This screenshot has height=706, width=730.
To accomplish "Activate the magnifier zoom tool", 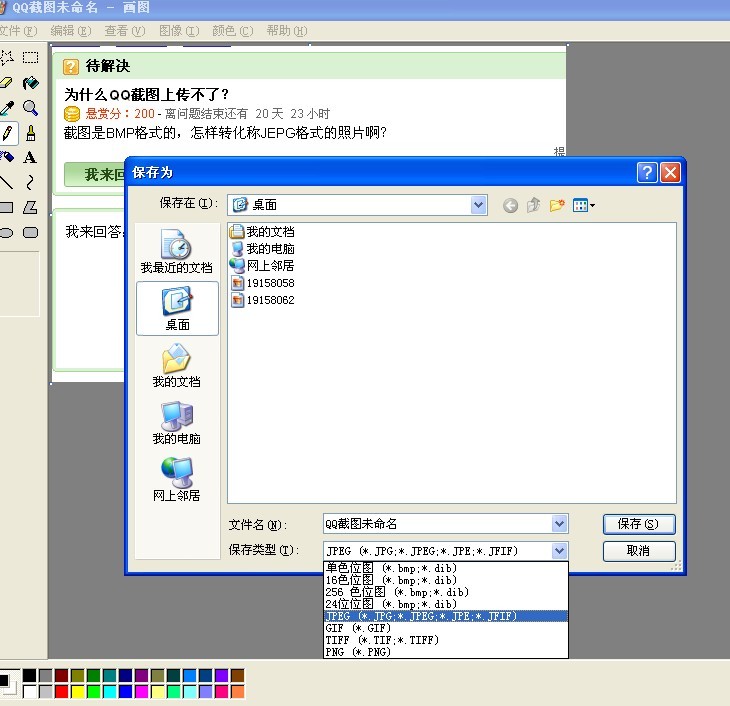I will [31, 108].
